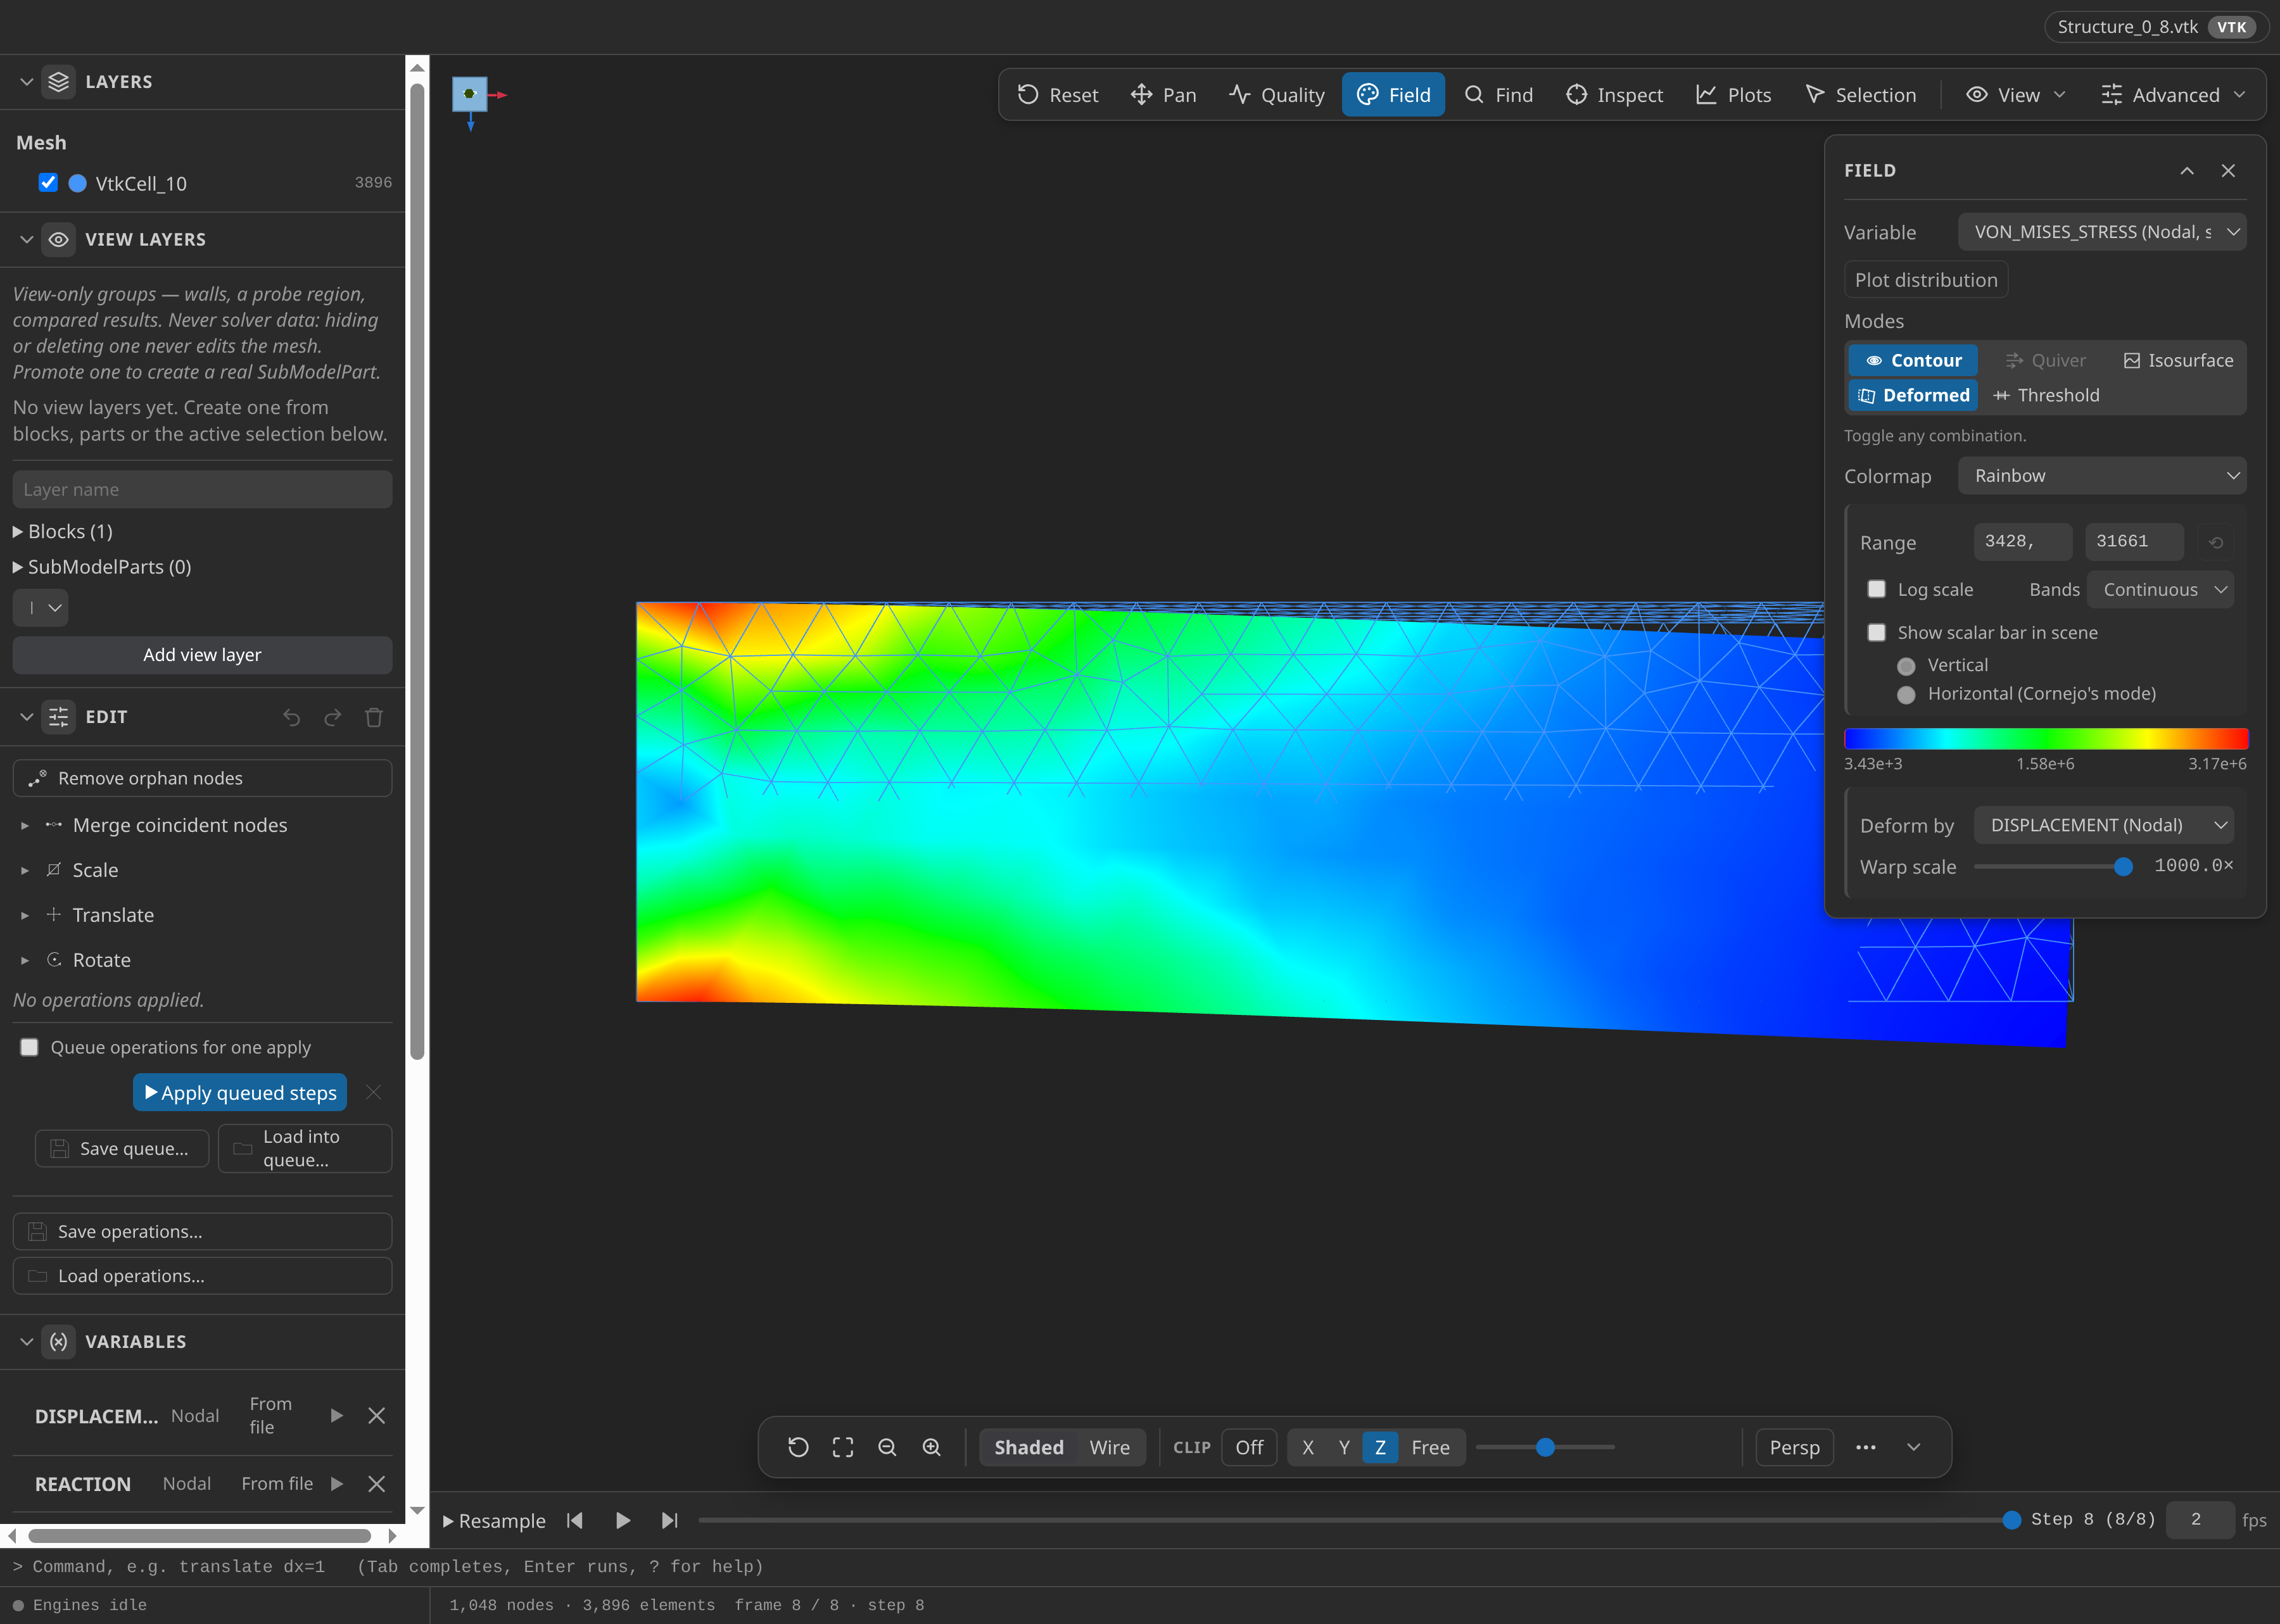Uncheck the VtkCell_10 mesh visibility checkbox
The height and width of the screenshot is (1624, 2280).
[x=48, y=182]
